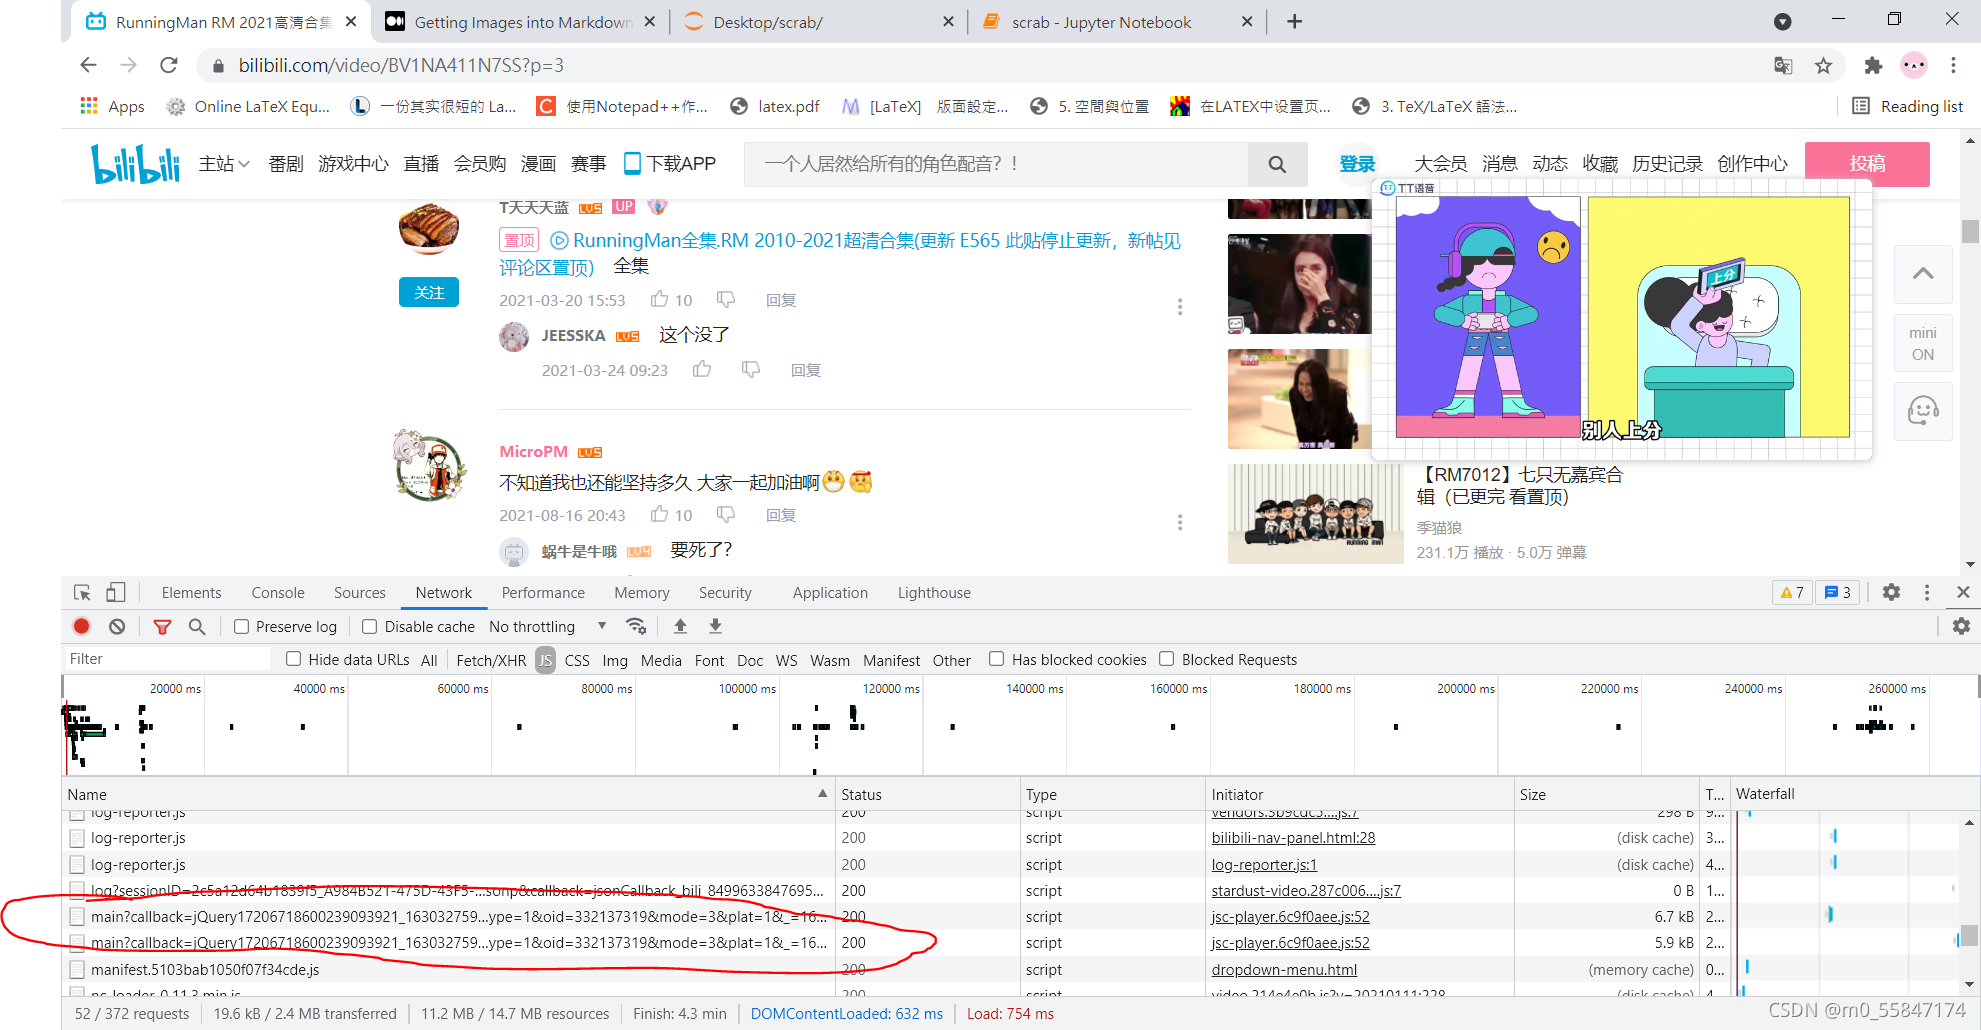
Task: Clear the network log
Action: pyautogui.click(x=117, y=626)
